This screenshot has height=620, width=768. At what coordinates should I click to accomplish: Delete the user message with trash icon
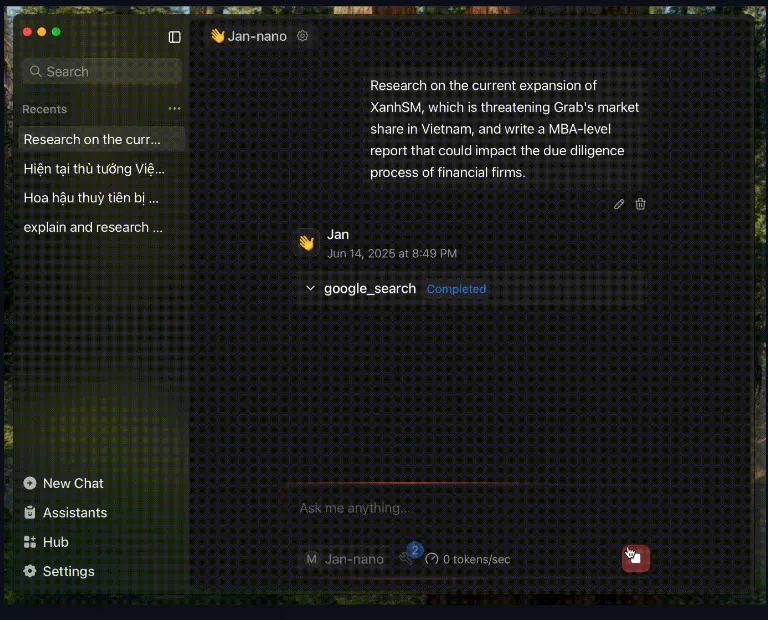coord(641,204)
